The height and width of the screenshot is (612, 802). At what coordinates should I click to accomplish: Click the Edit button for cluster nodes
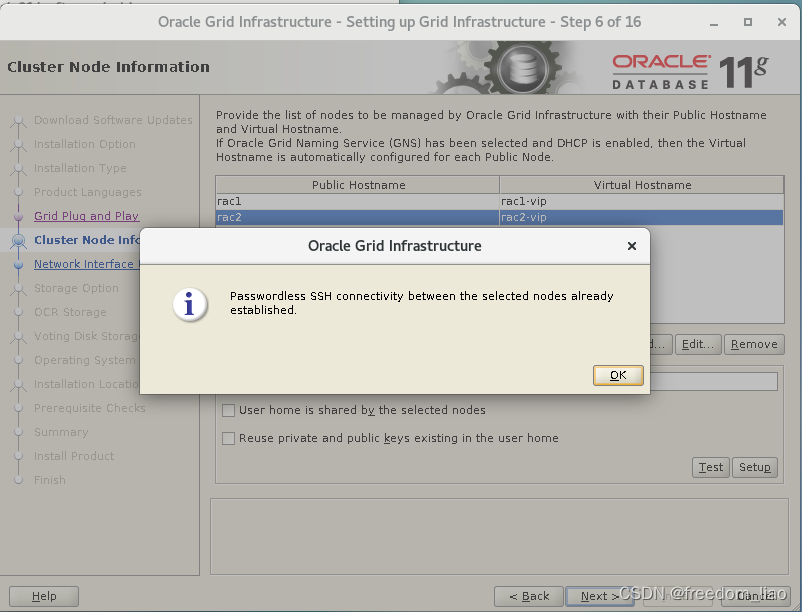pos(698,344)
